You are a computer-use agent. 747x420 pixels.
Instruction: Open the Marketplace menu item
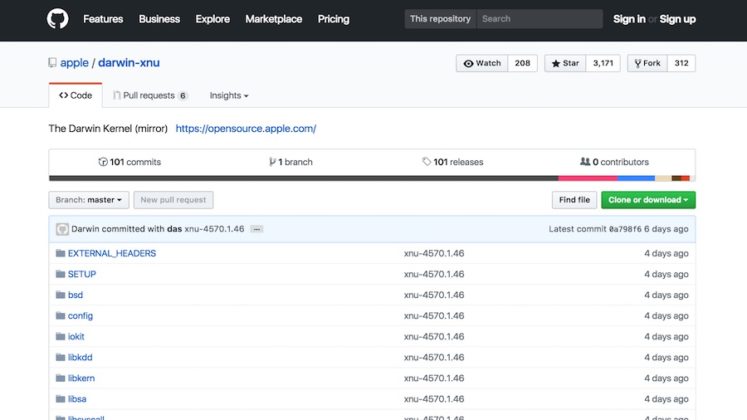[273, 19]
